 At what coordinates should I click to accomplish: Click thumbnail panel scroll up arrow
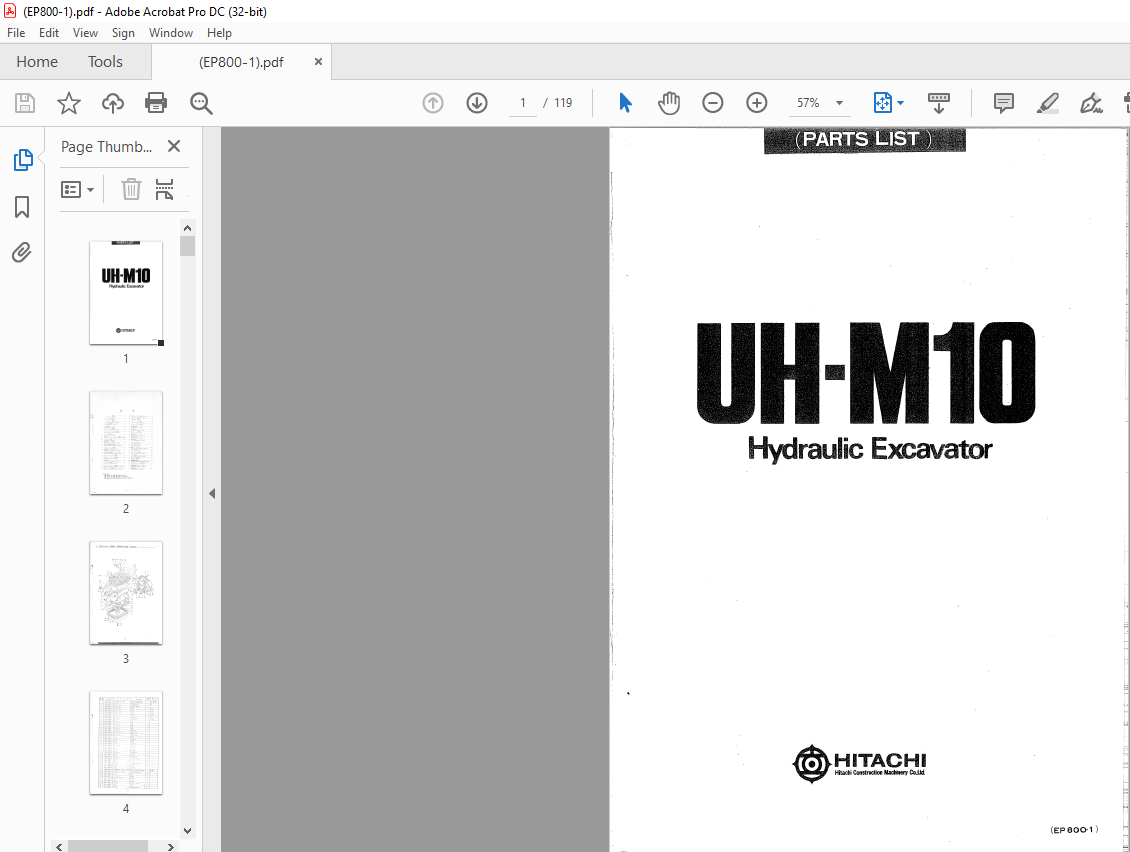coord(187,228)
